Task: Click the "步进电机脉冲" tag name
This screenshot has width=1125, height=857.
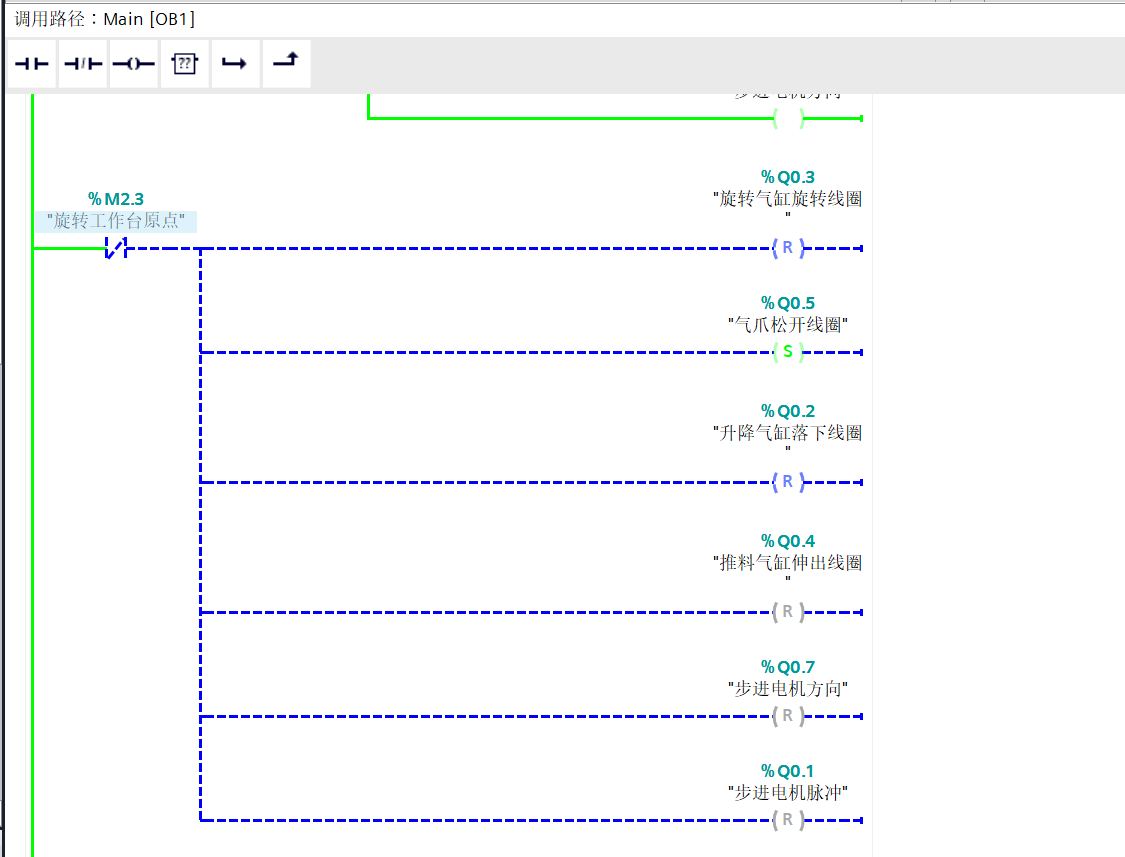Action: [788, 793]
